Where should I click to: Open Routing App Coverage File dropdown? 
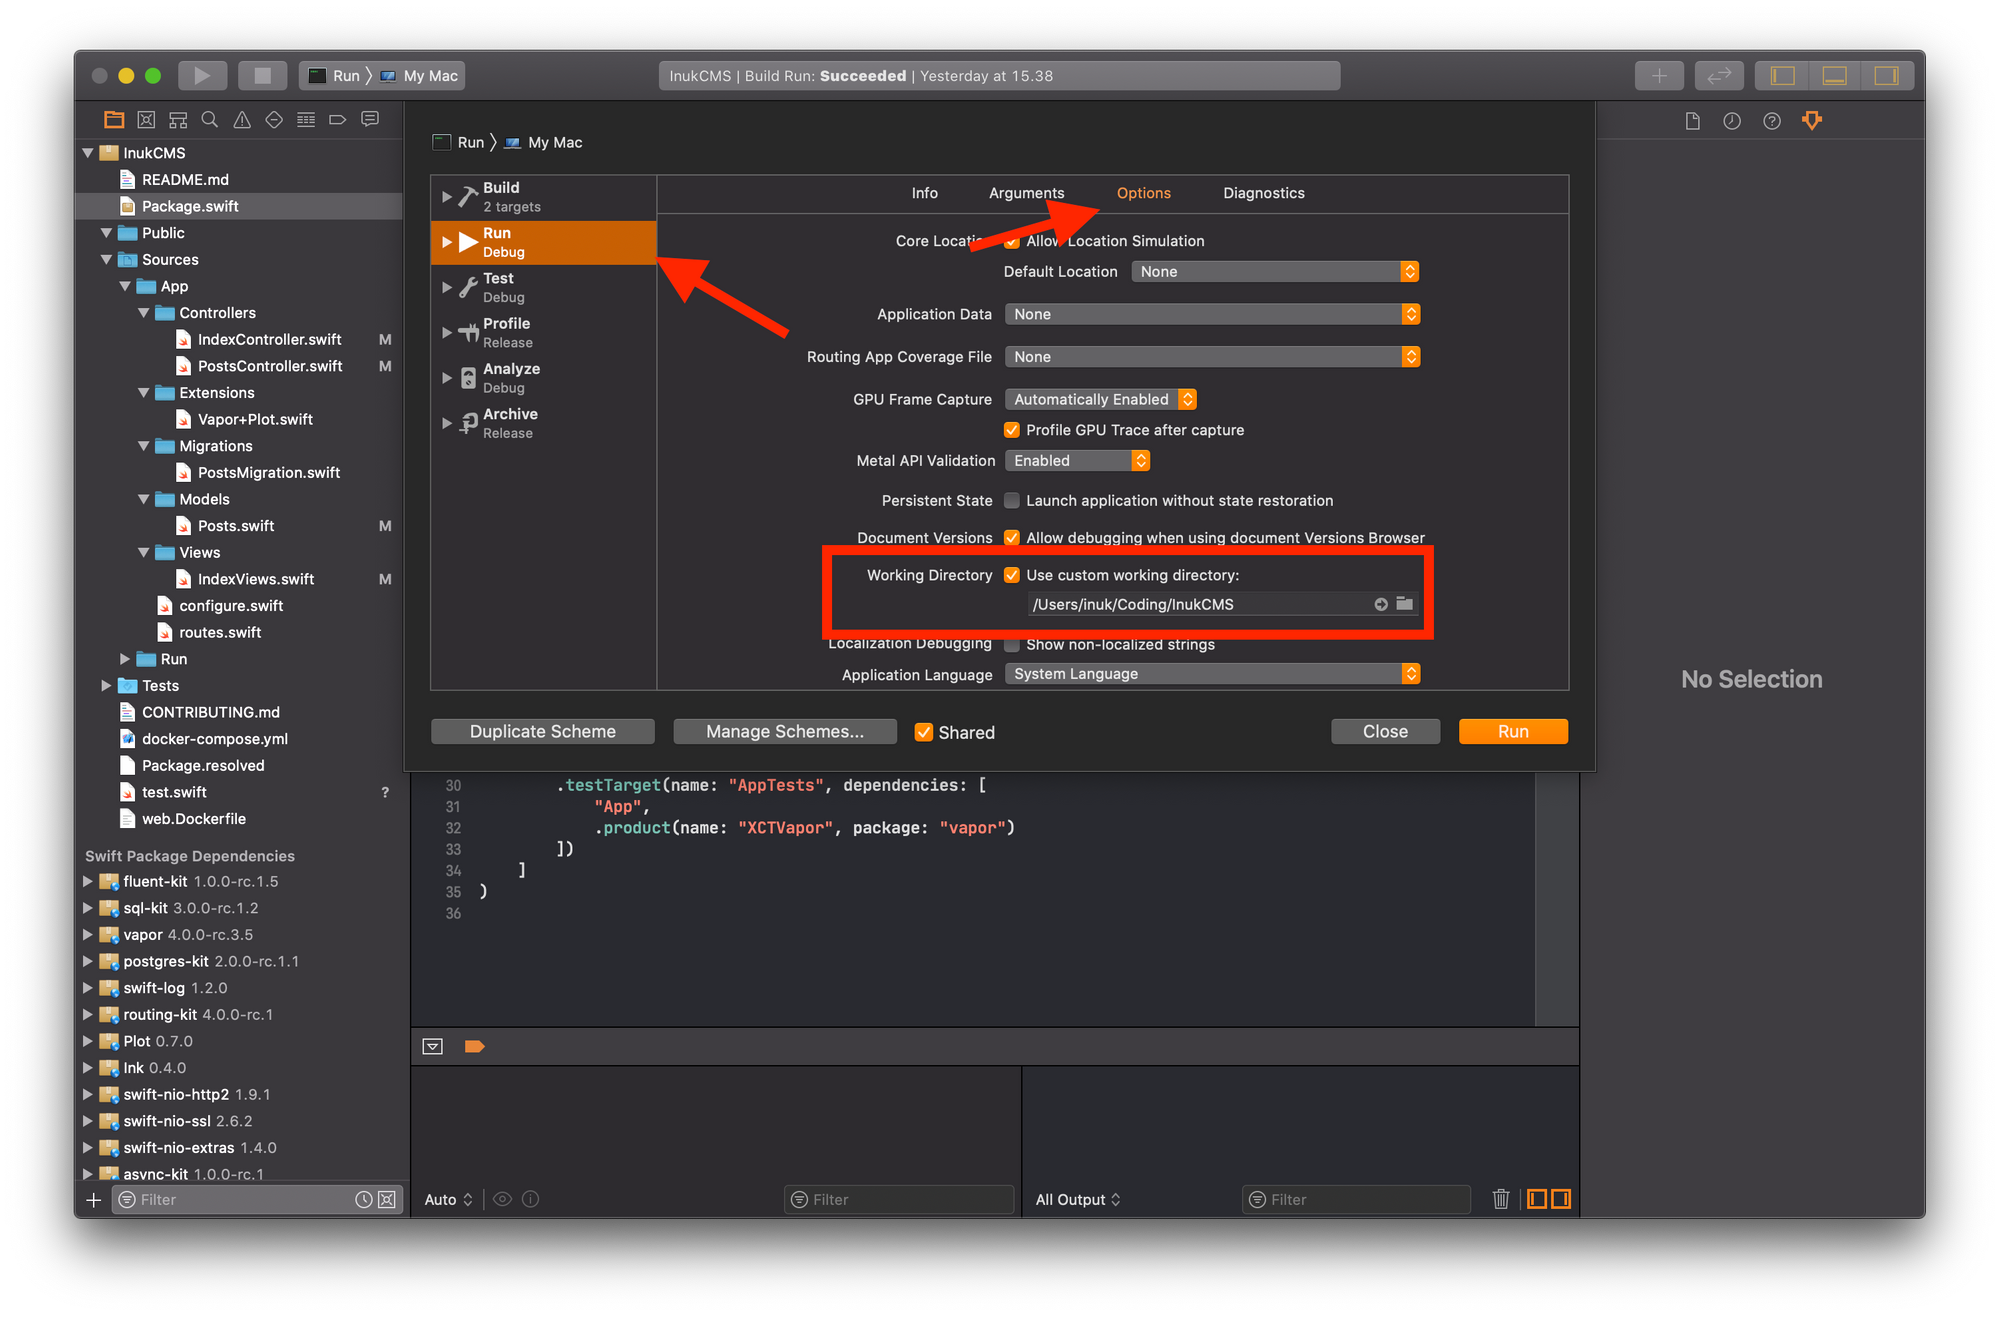click(x=1212, y=357)
